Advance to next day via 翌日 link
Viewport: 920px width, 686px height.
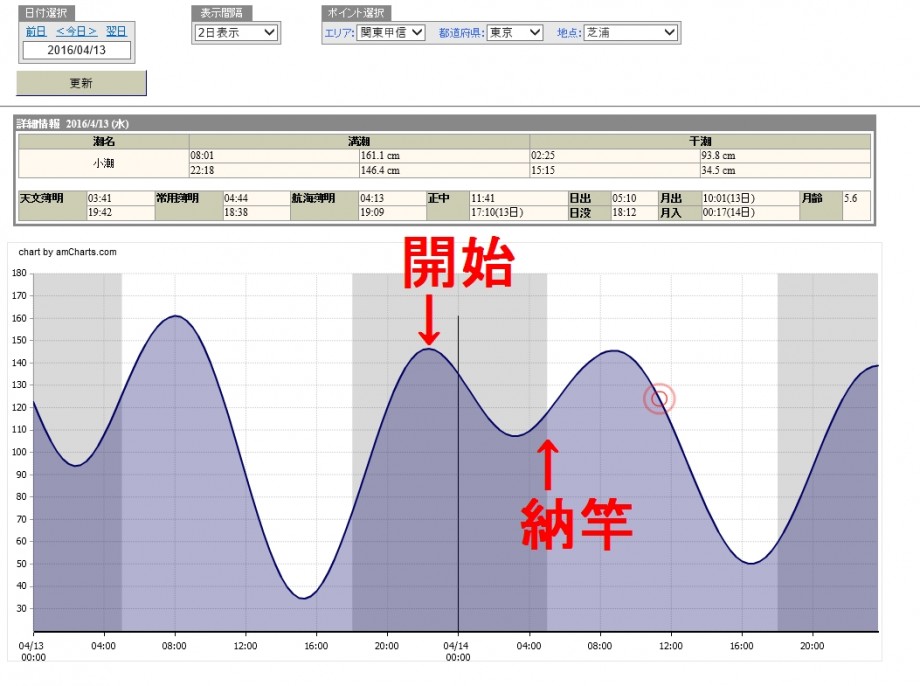pos(116,32)
